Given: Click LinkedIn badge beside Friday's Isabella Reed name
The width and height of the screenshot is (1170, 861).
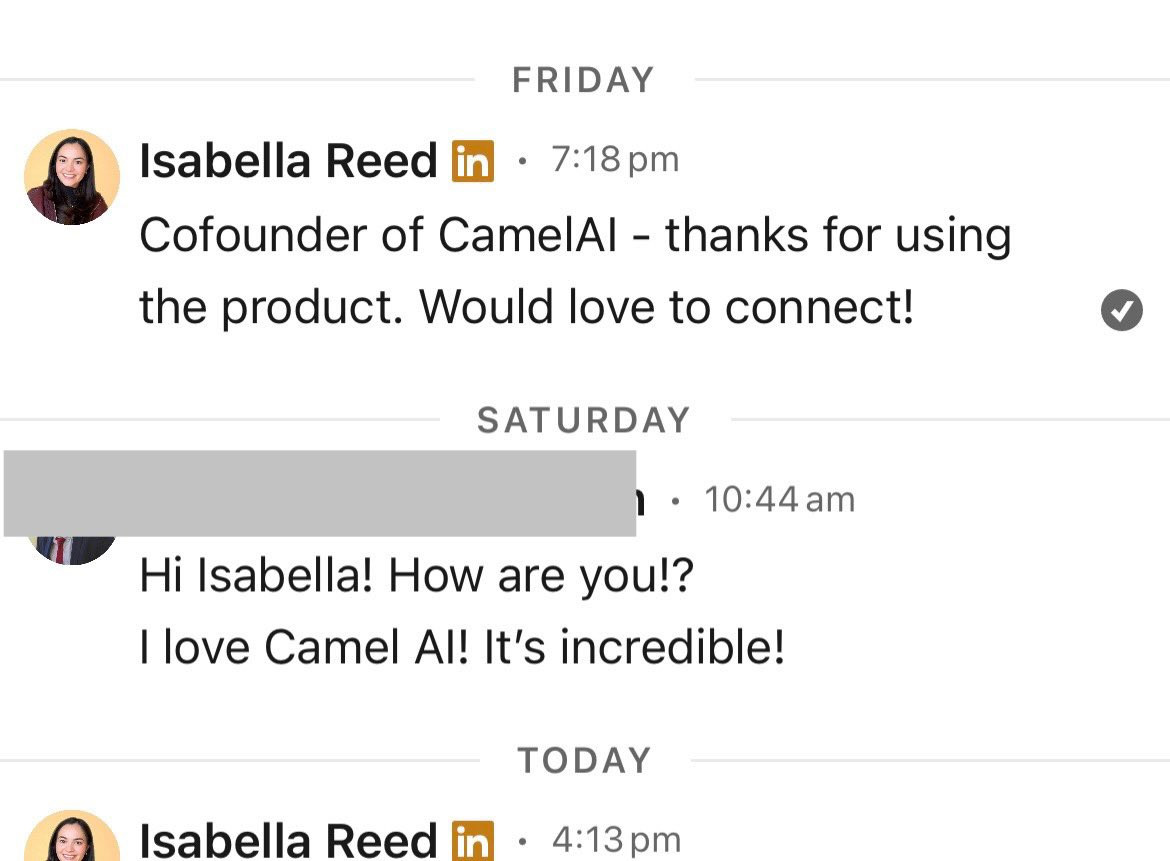Looking at the screenshot, I should (x=473, y=161).
